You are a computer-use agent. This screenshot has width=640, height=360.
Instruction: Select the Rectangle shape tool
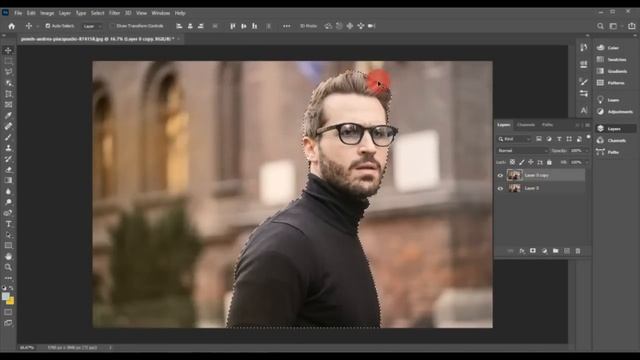(x=8, y=246)
